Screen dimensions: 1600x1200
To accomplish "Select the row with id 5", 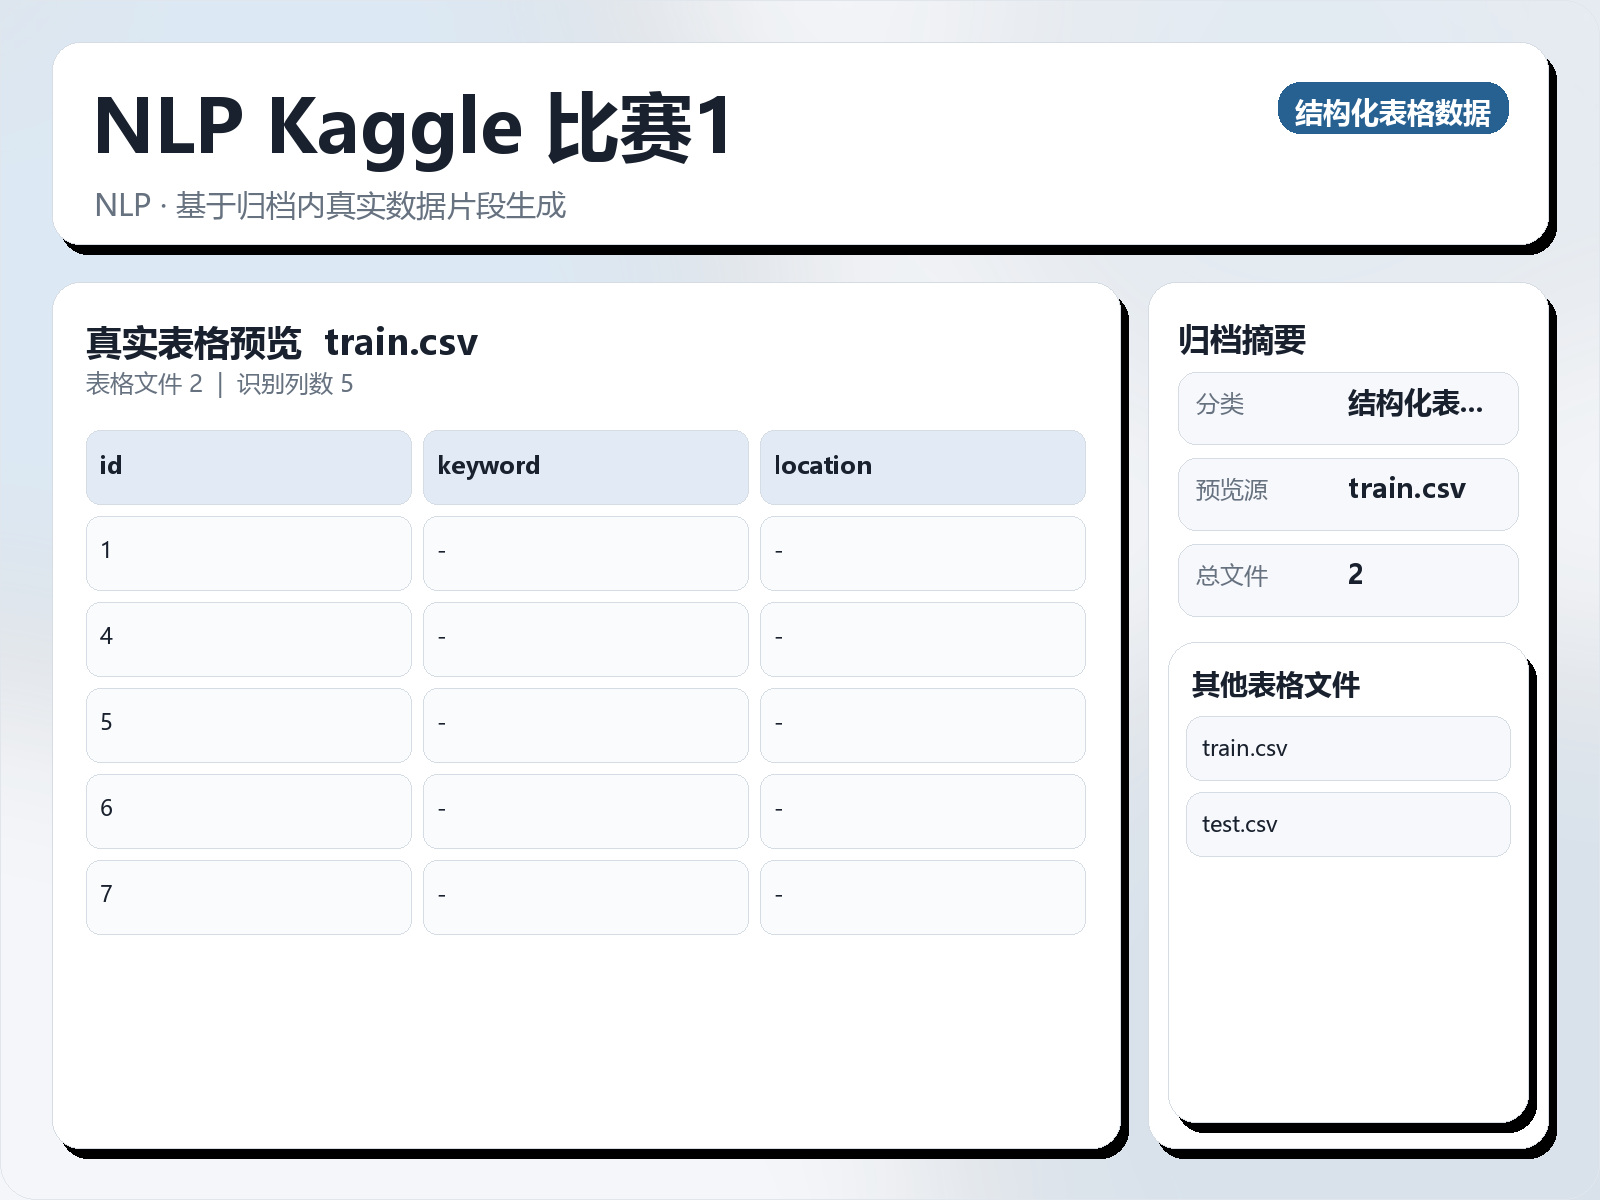I will tap(248, 725).
